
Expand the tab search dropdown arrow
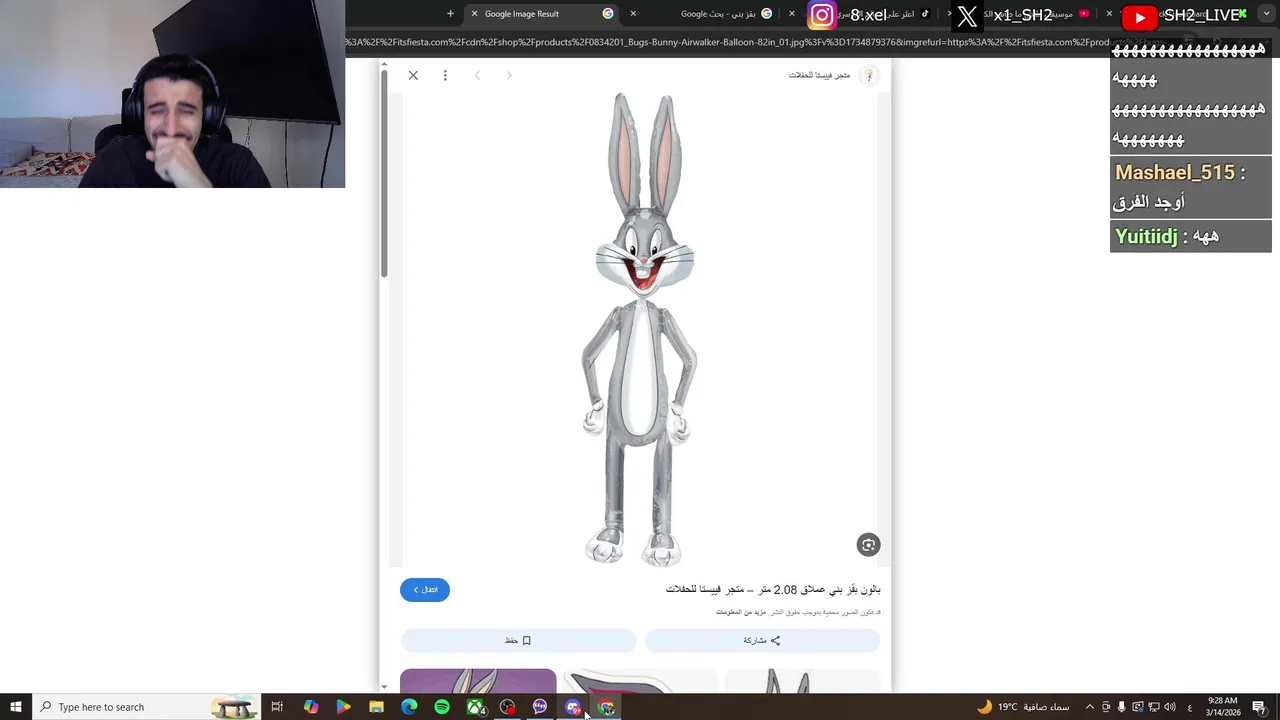tap(1268, 14)
